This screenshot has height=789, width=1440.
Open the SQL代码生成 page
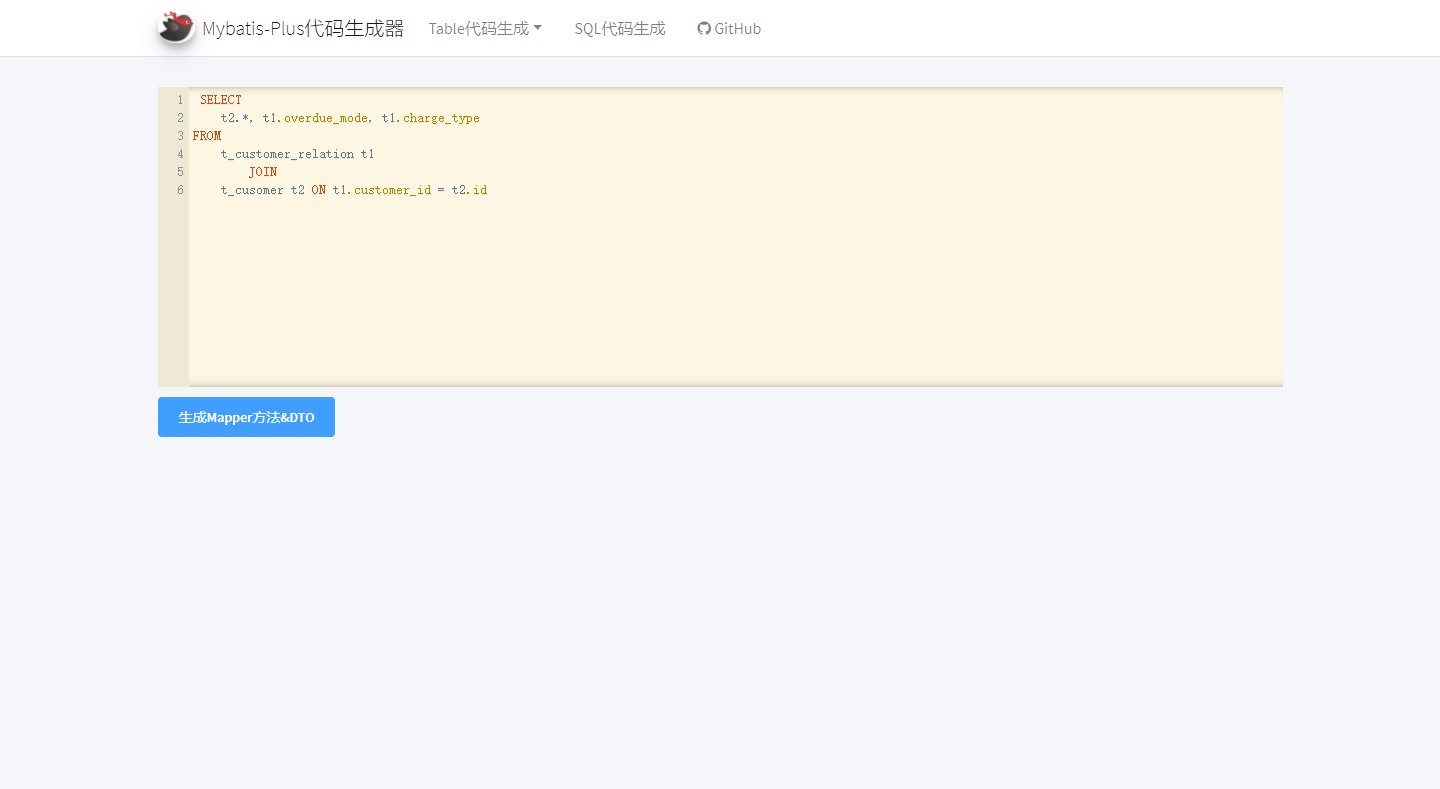tap(620, 29)
